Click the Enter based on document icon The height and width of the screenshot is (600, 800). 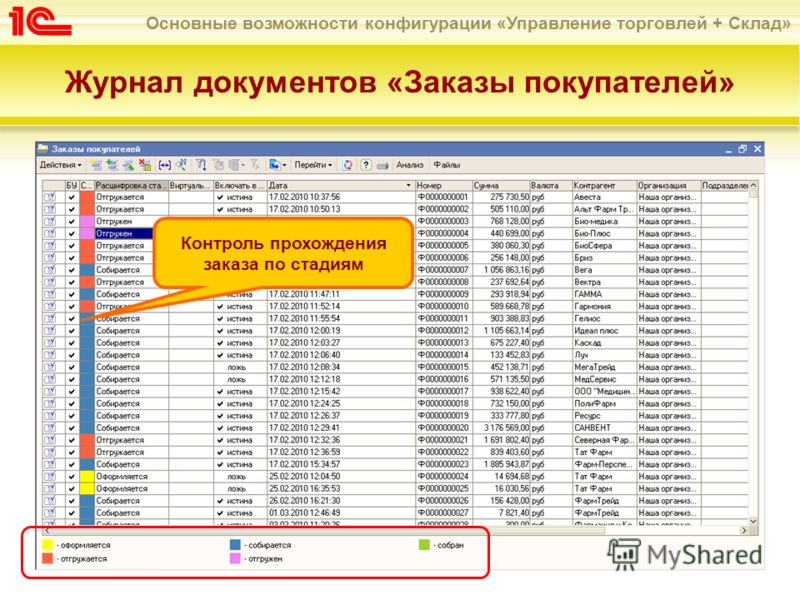pos(275,165)
